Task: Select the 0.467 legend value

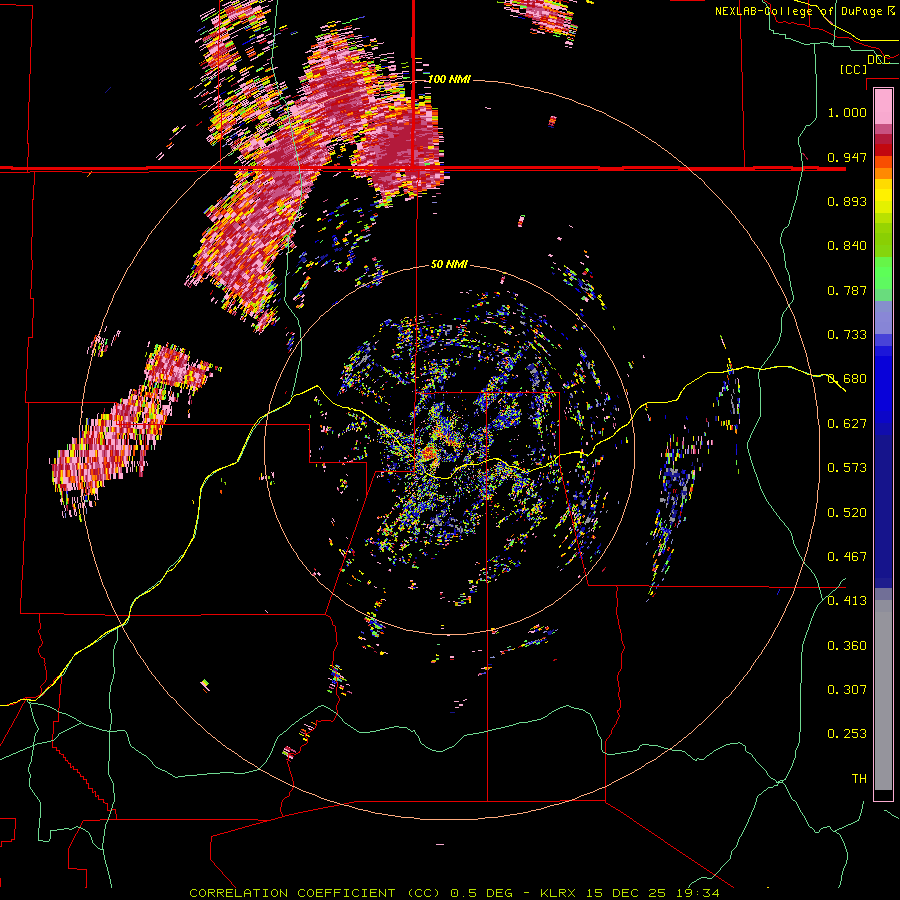Action: [x=847, y=557]
